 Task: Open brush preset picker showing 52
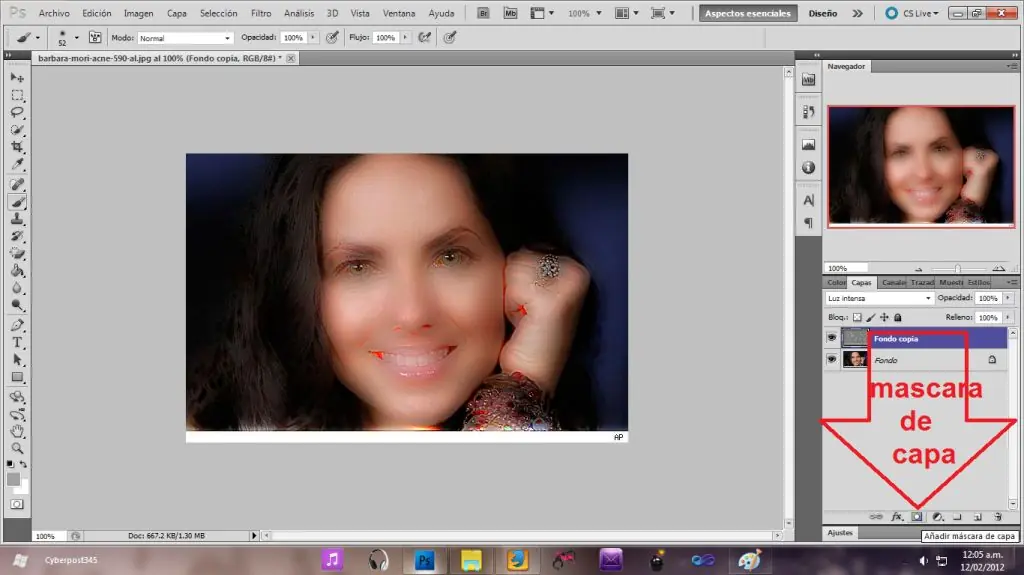(68, 38)
